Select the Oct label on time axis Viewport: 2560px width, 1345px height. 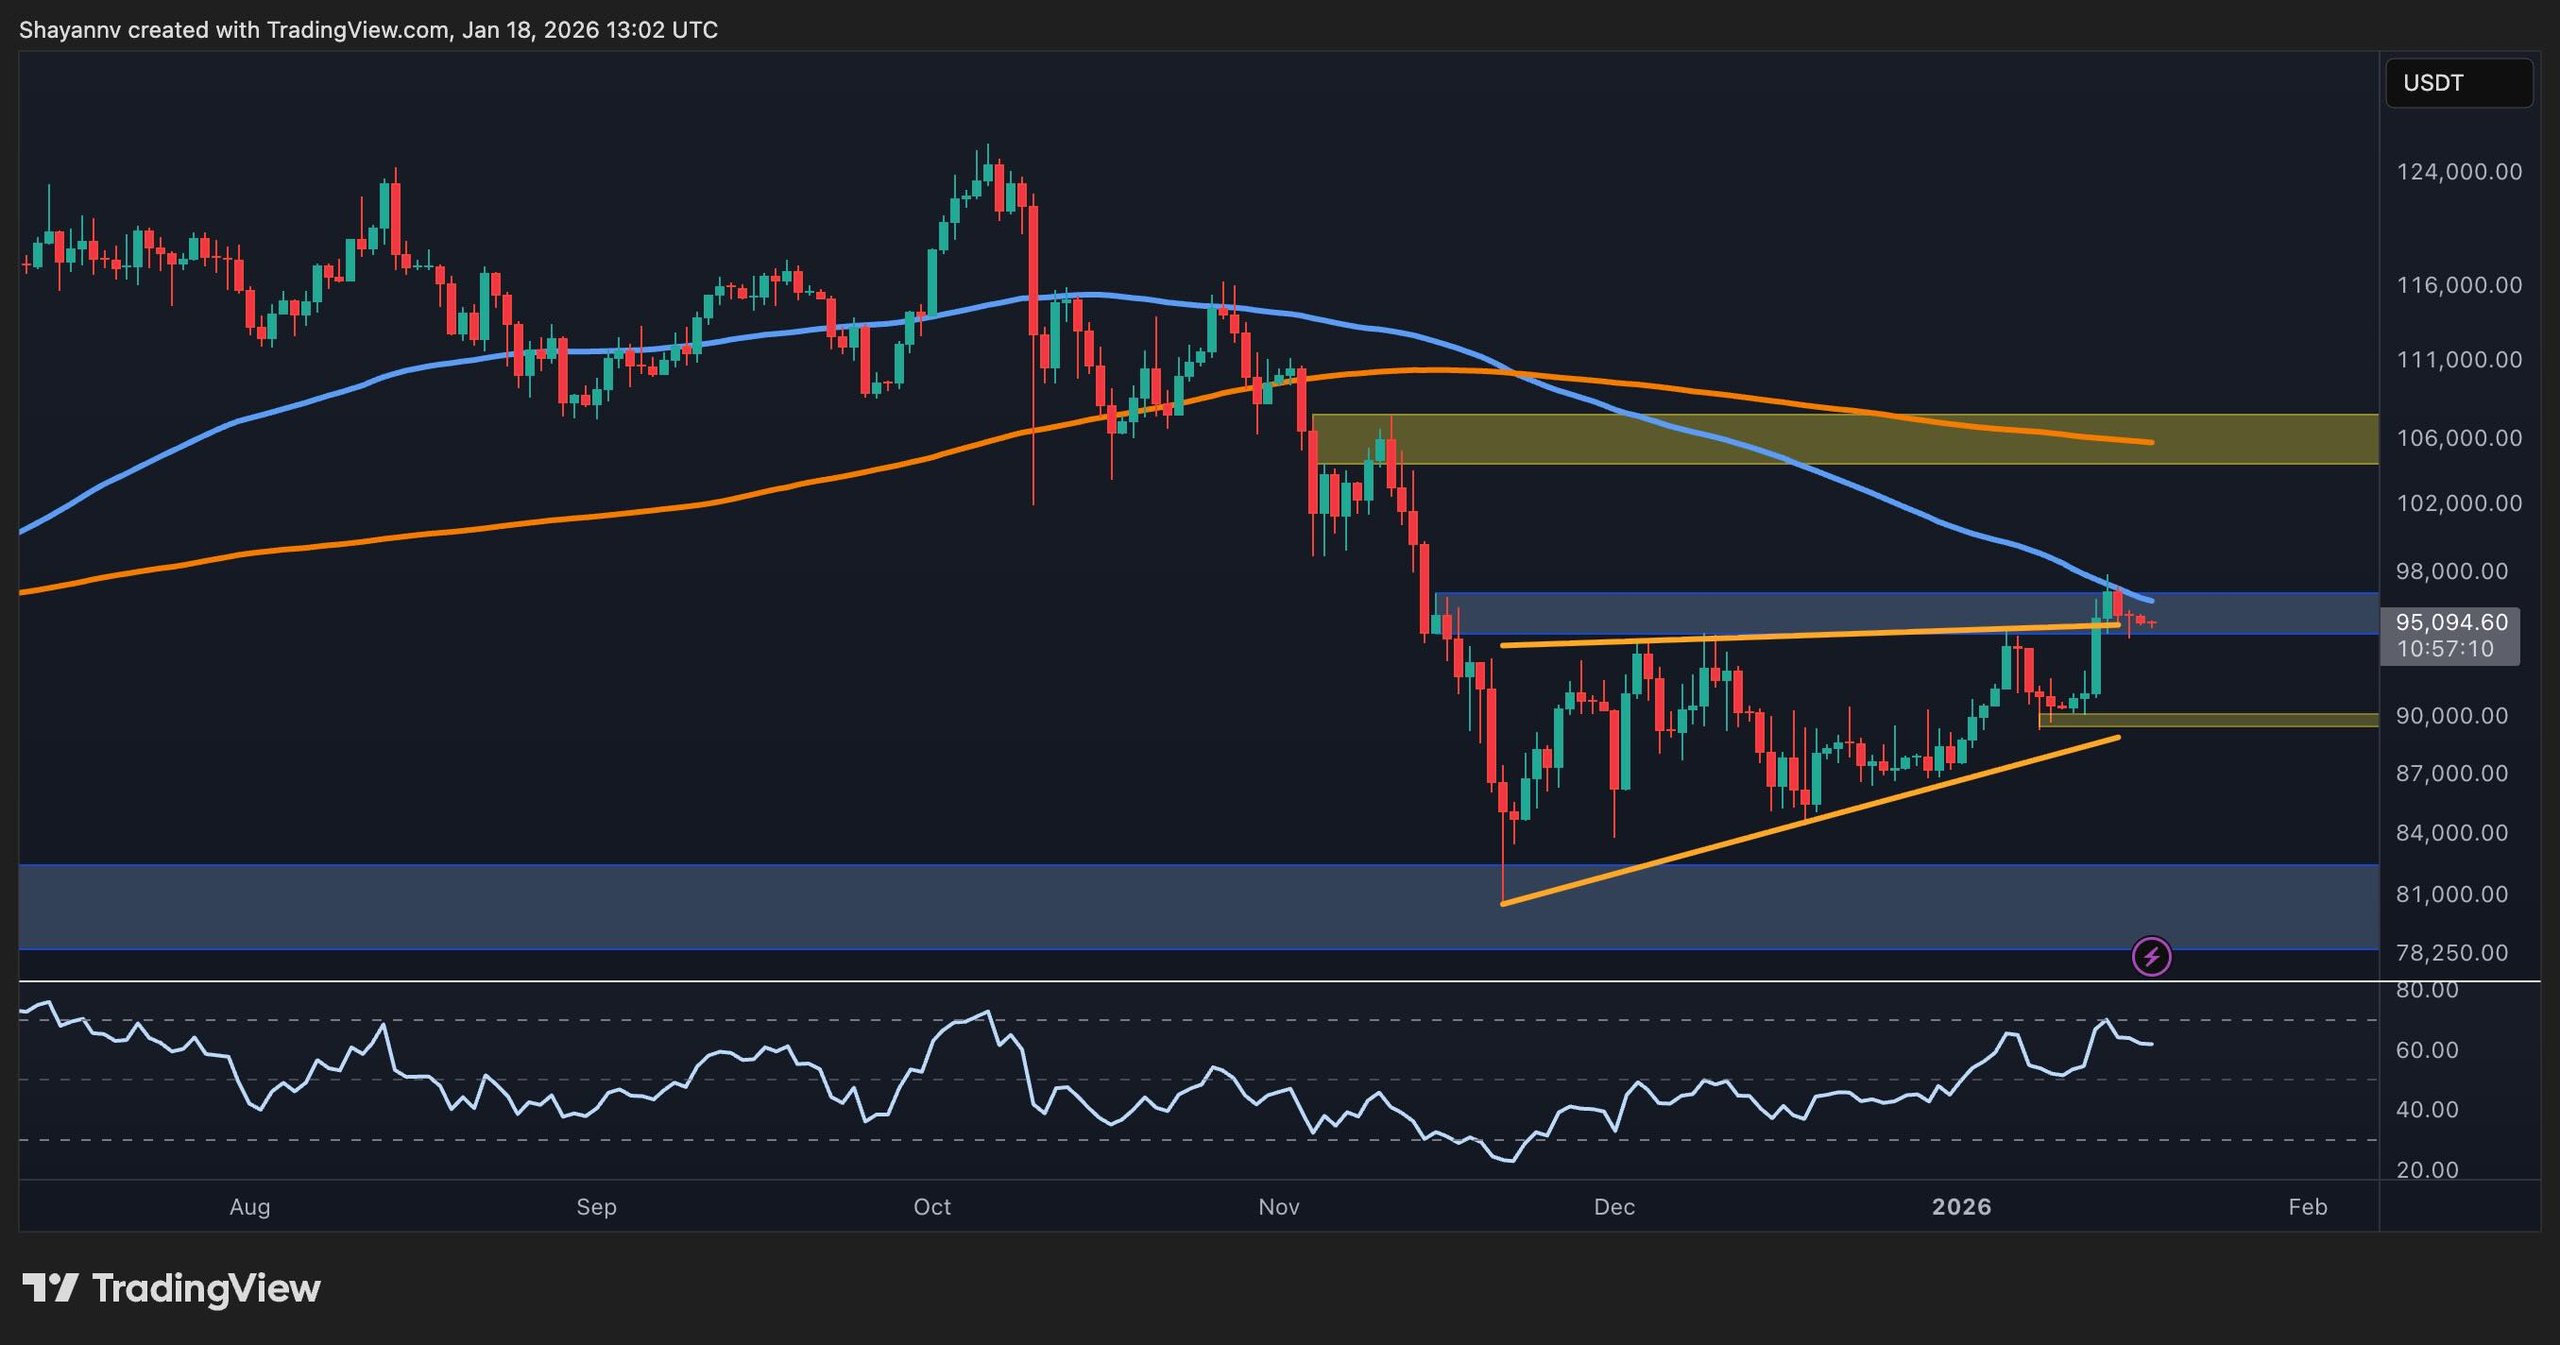point(932,1207)
